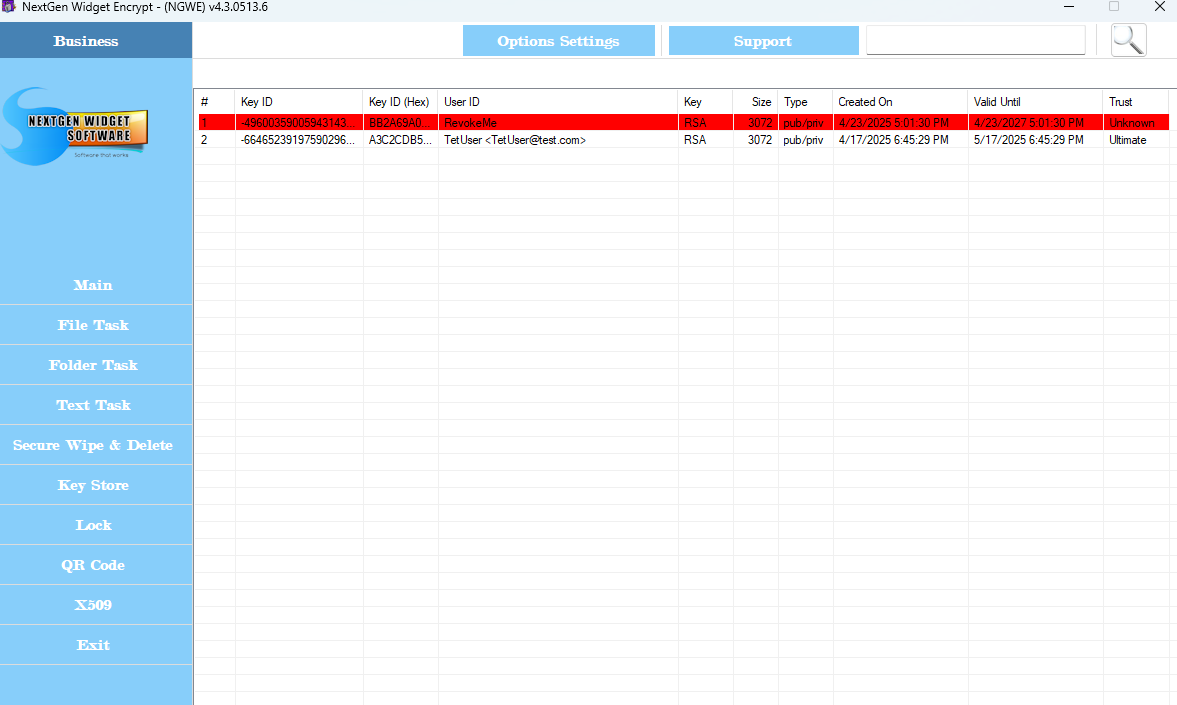Select TetUser <TetUser@test.com> row

[x=683, y=140]
